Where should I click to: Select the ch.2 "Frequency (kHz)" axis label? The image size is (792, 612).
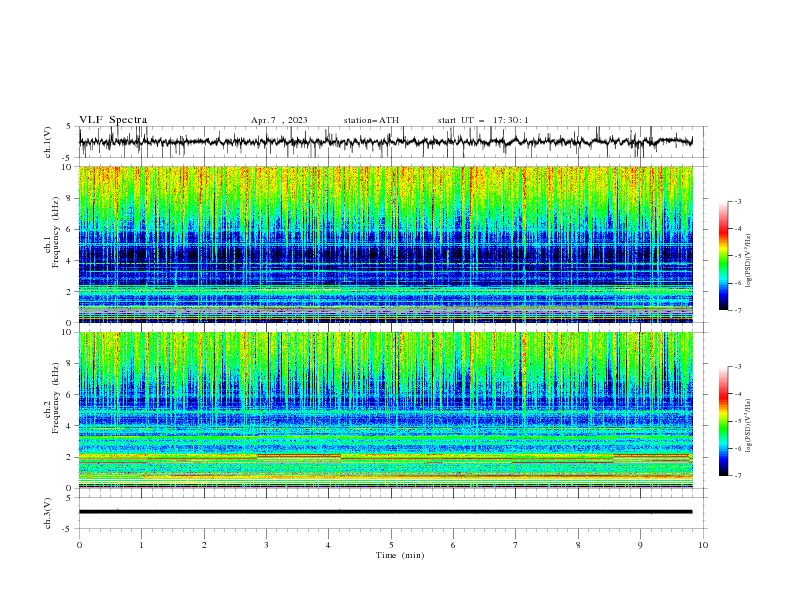(x=56, y=398)
